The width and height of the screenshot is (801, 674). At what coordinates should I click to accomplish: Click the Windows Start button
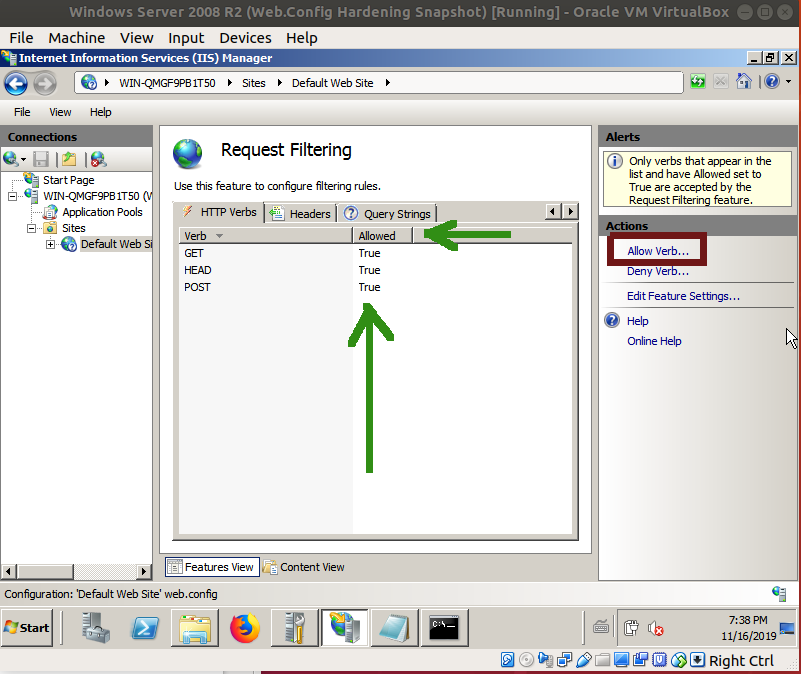(x=27, y=628)
